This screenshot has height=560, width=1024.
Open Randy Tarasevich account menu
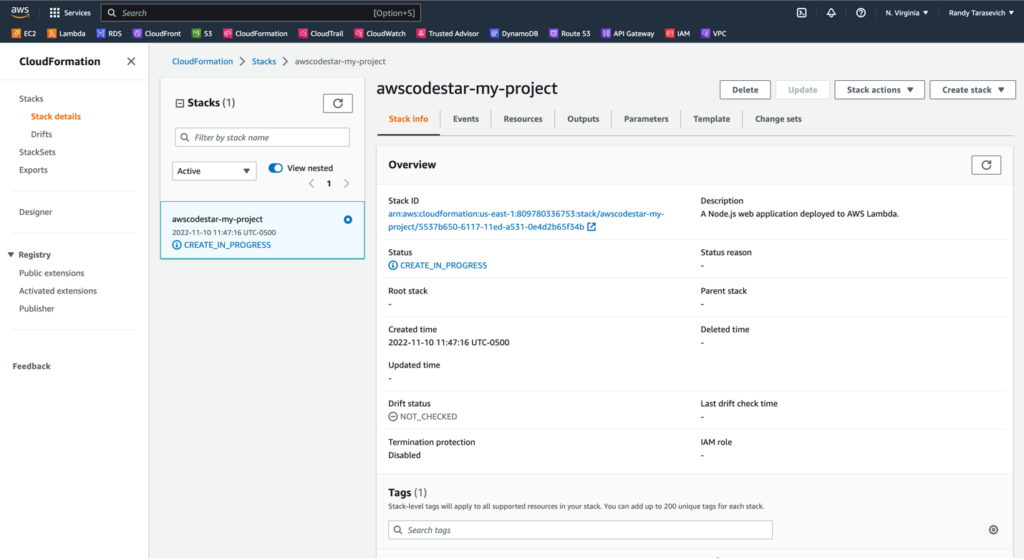[981, 12]
